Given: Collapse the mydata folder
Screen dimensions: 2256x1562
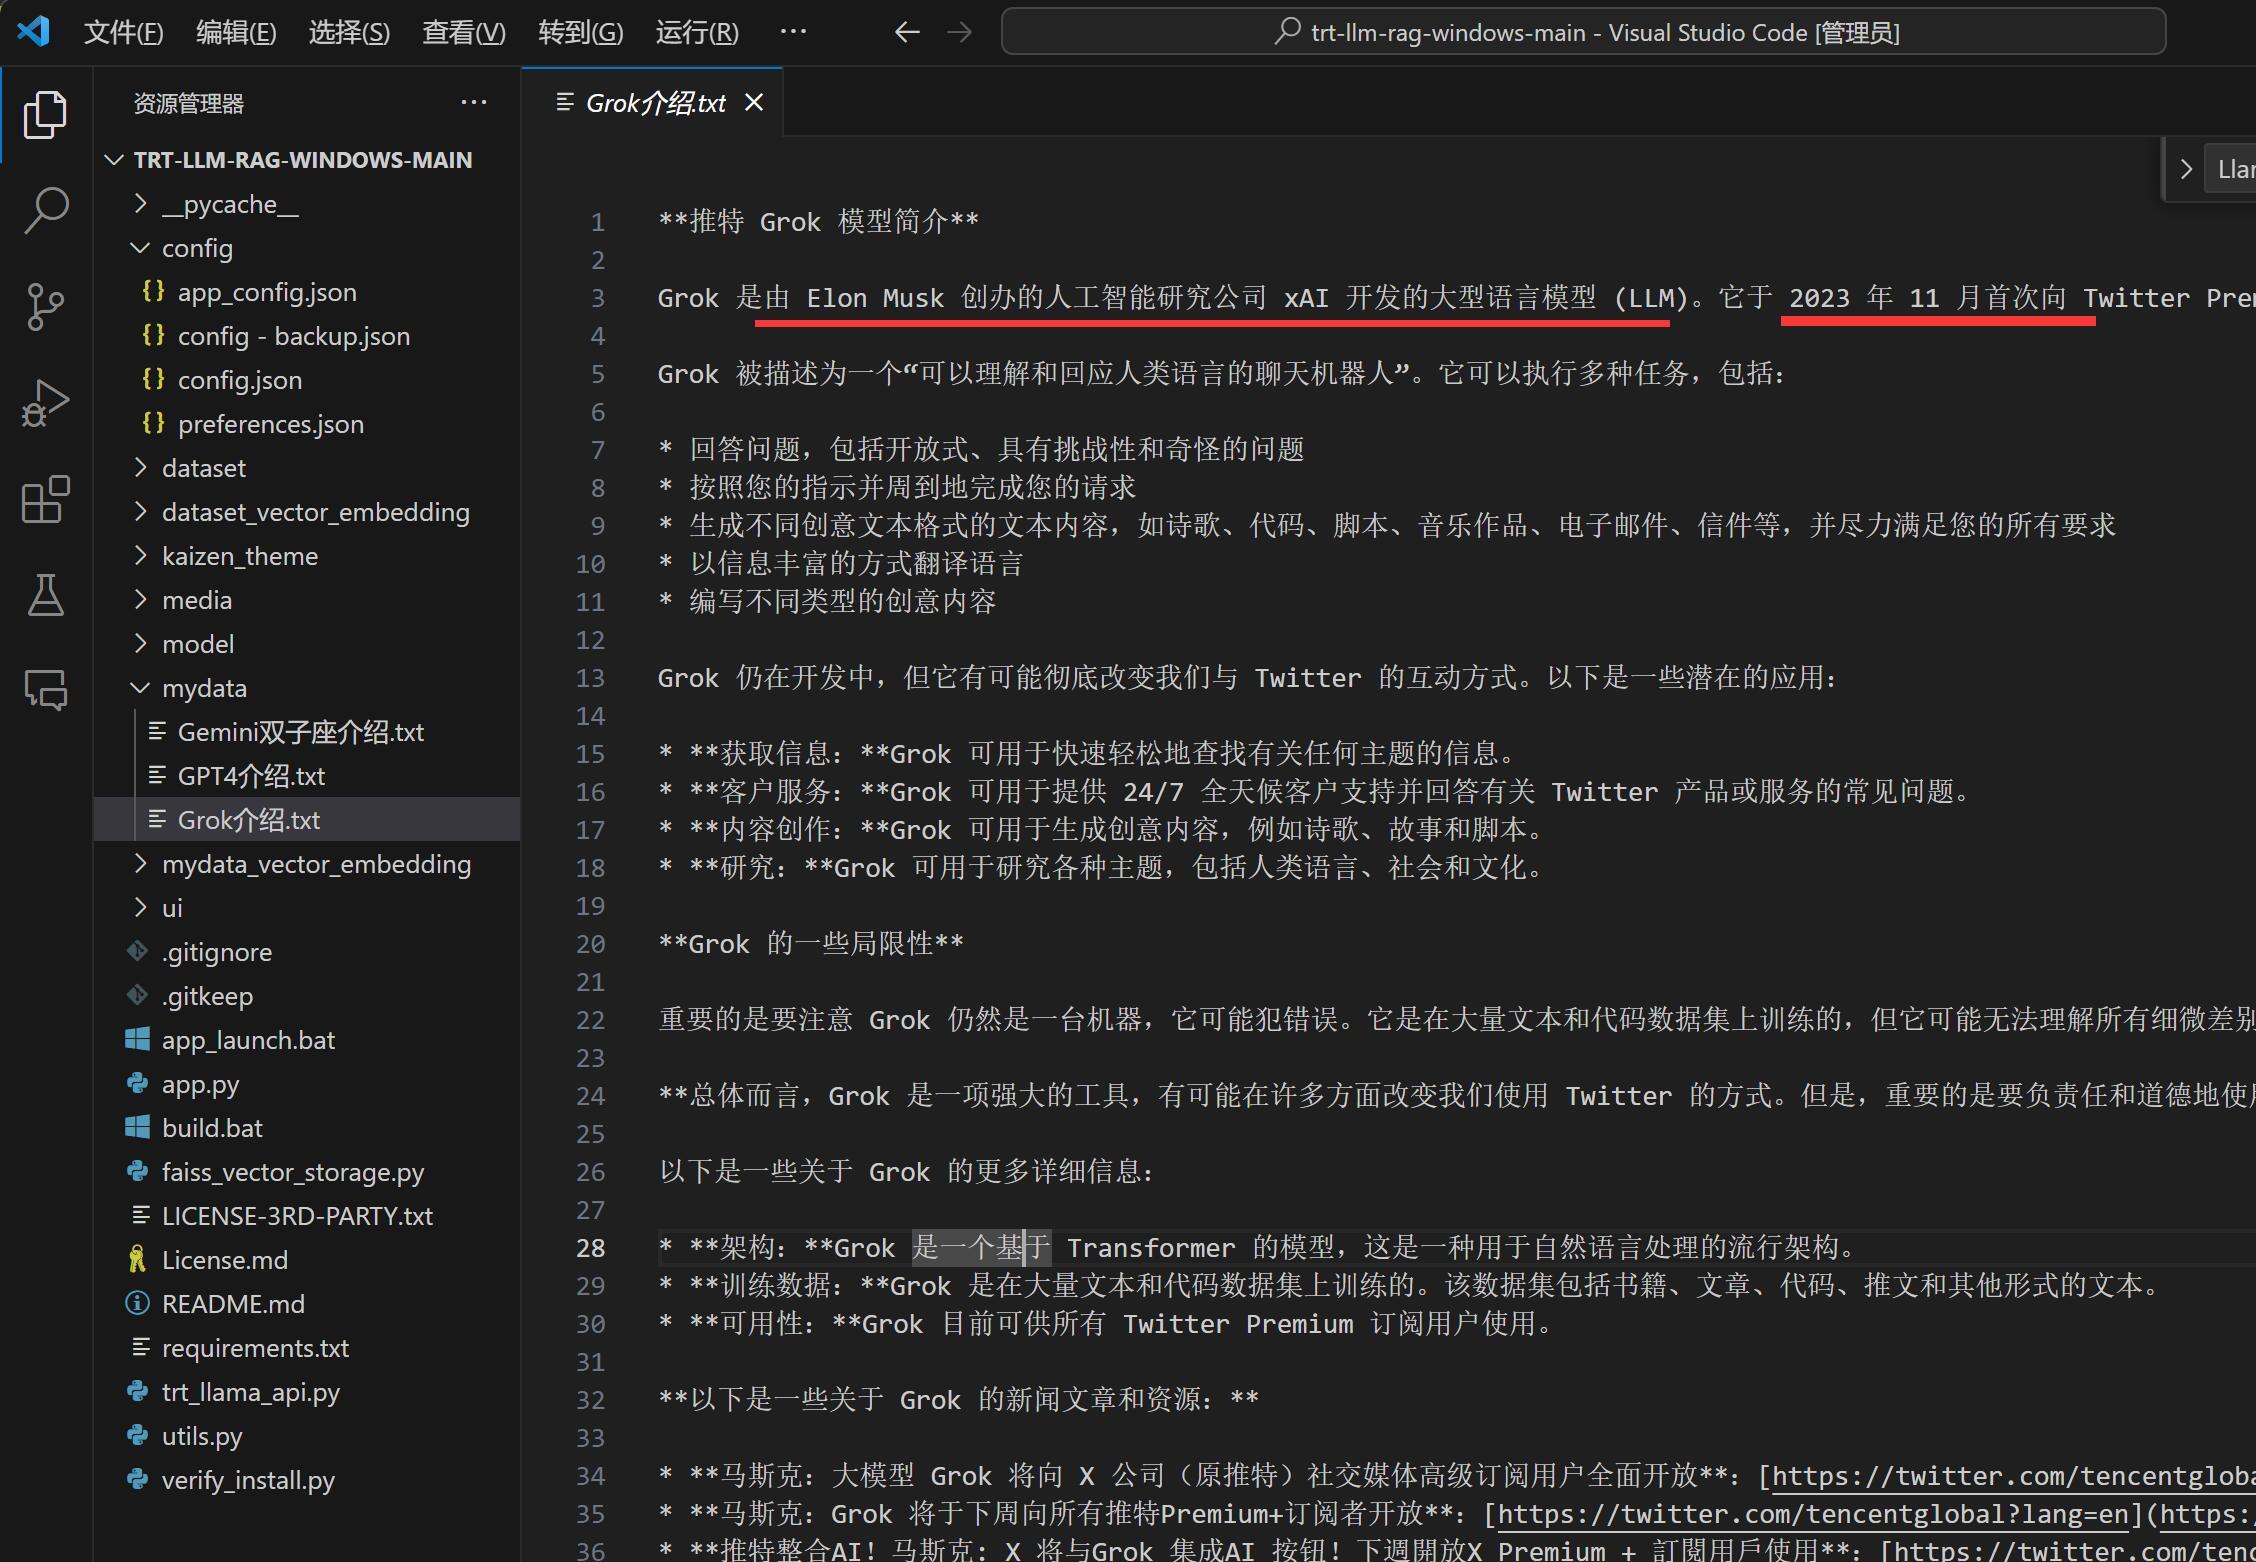Looking at the screenshot, I should coord(306,688).
